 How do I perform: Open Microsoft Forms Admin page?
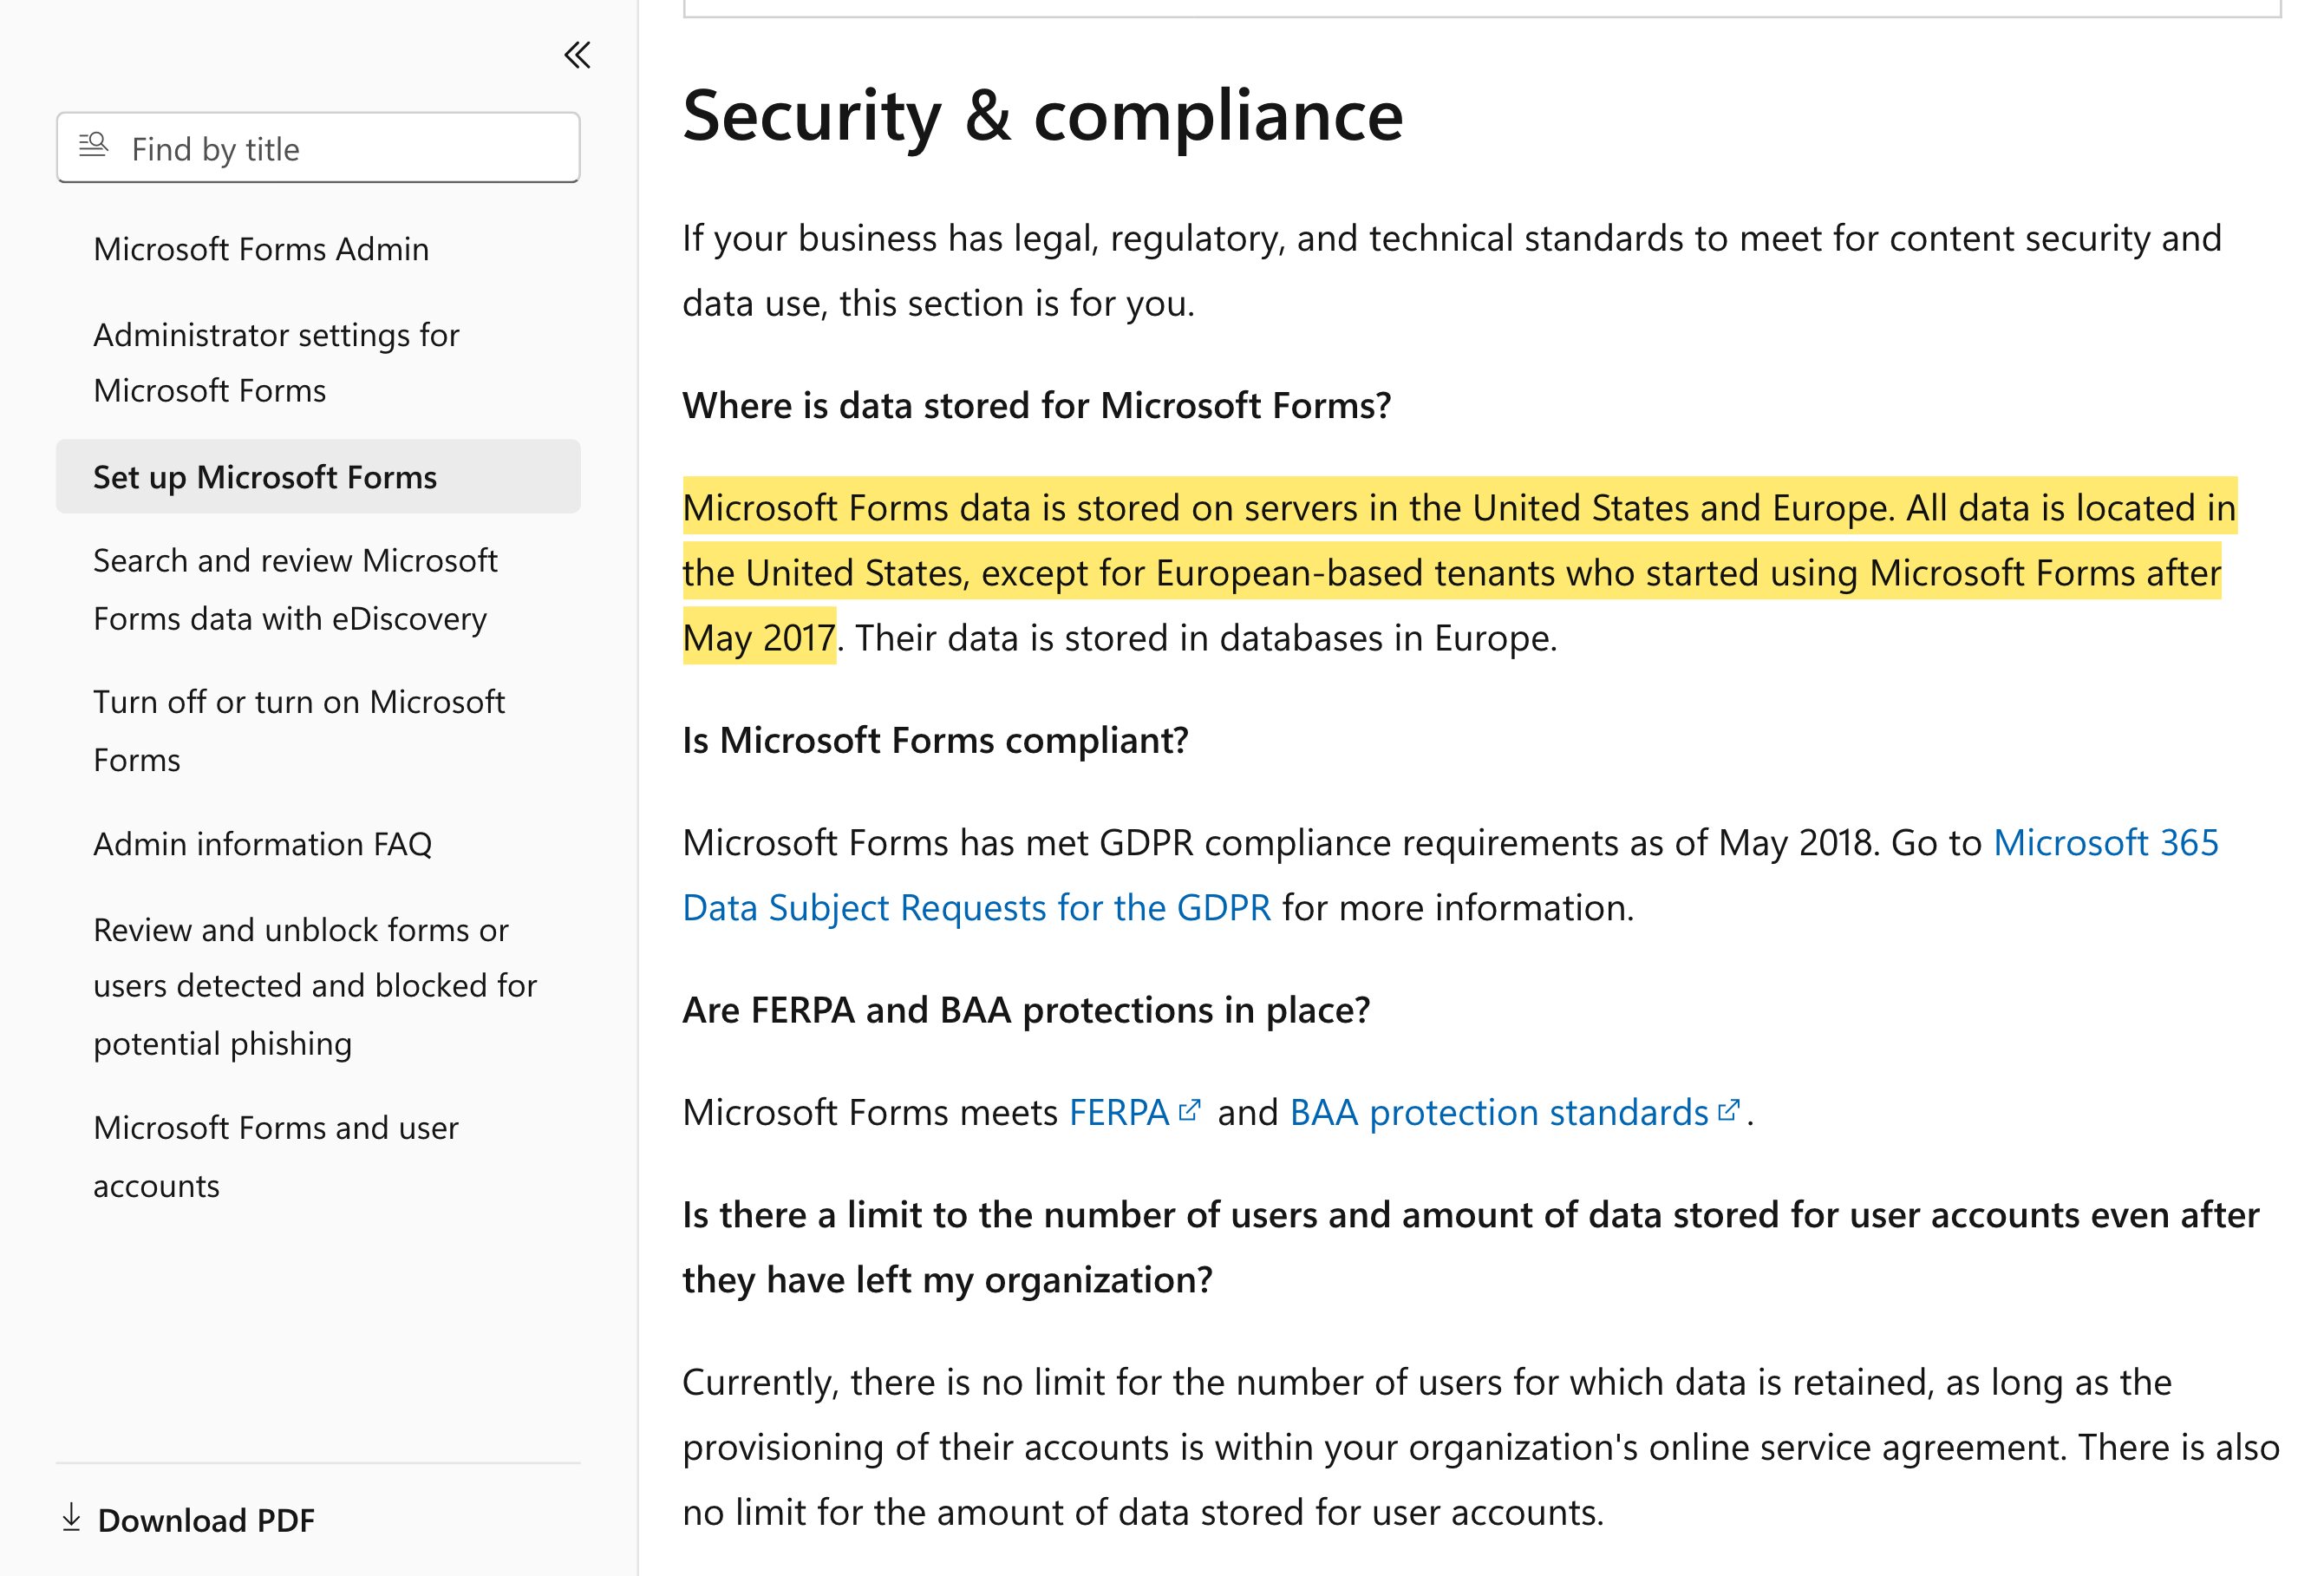pos(261,249)
